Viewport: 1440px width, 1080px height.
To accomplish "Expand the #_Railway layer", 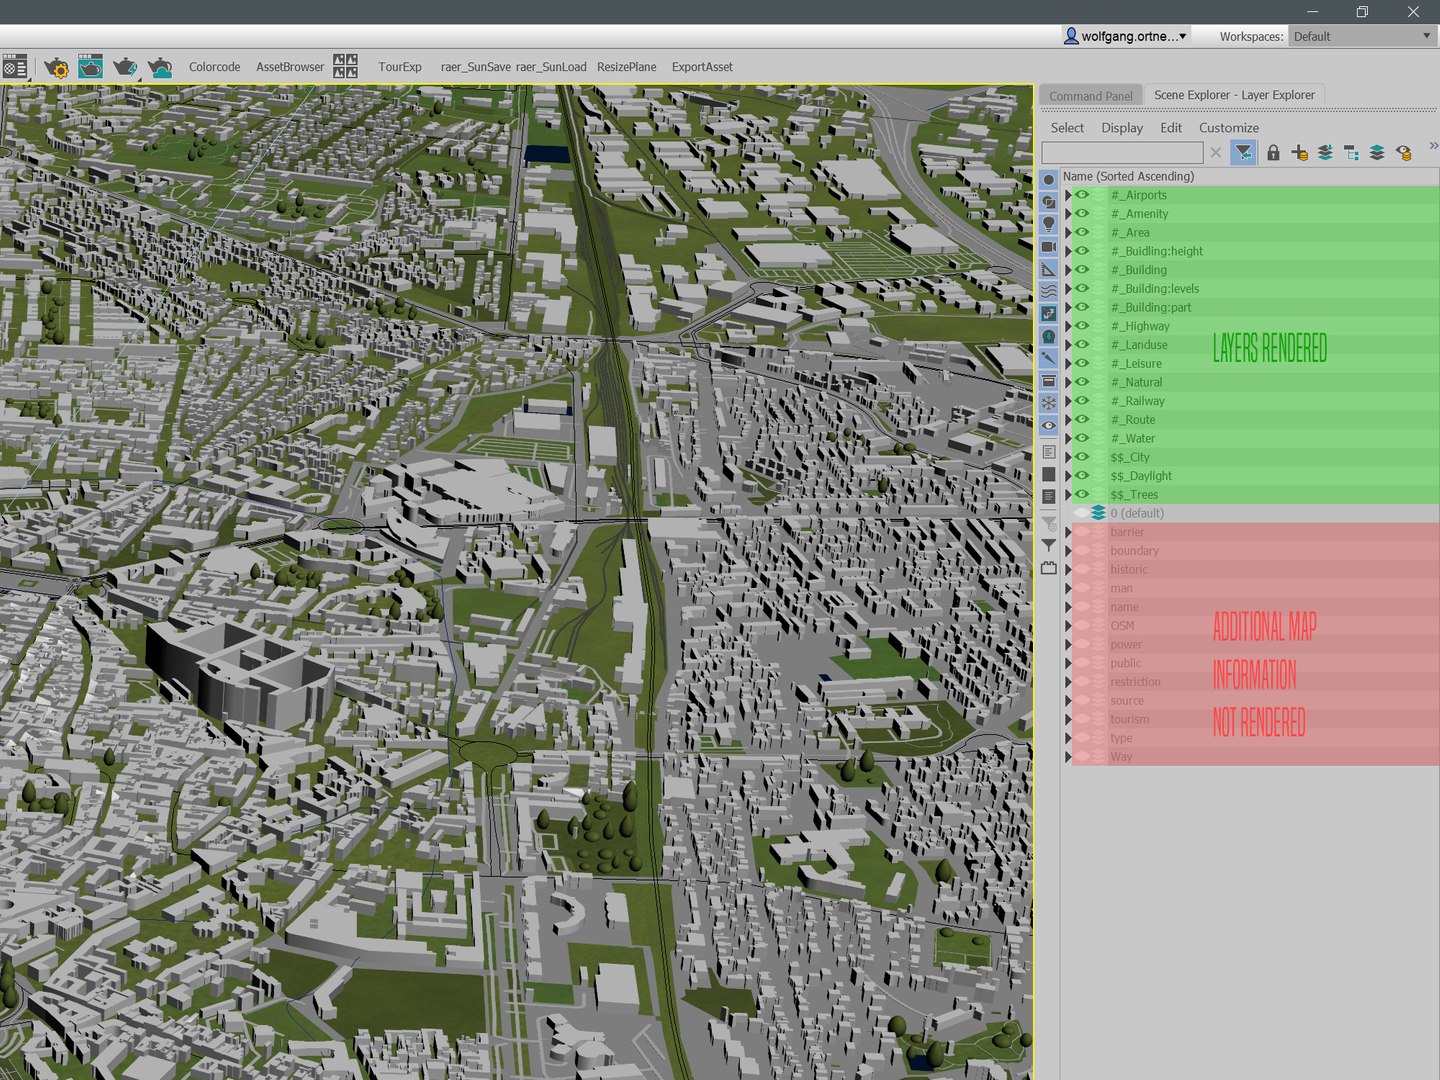I will pos(1068,401).
